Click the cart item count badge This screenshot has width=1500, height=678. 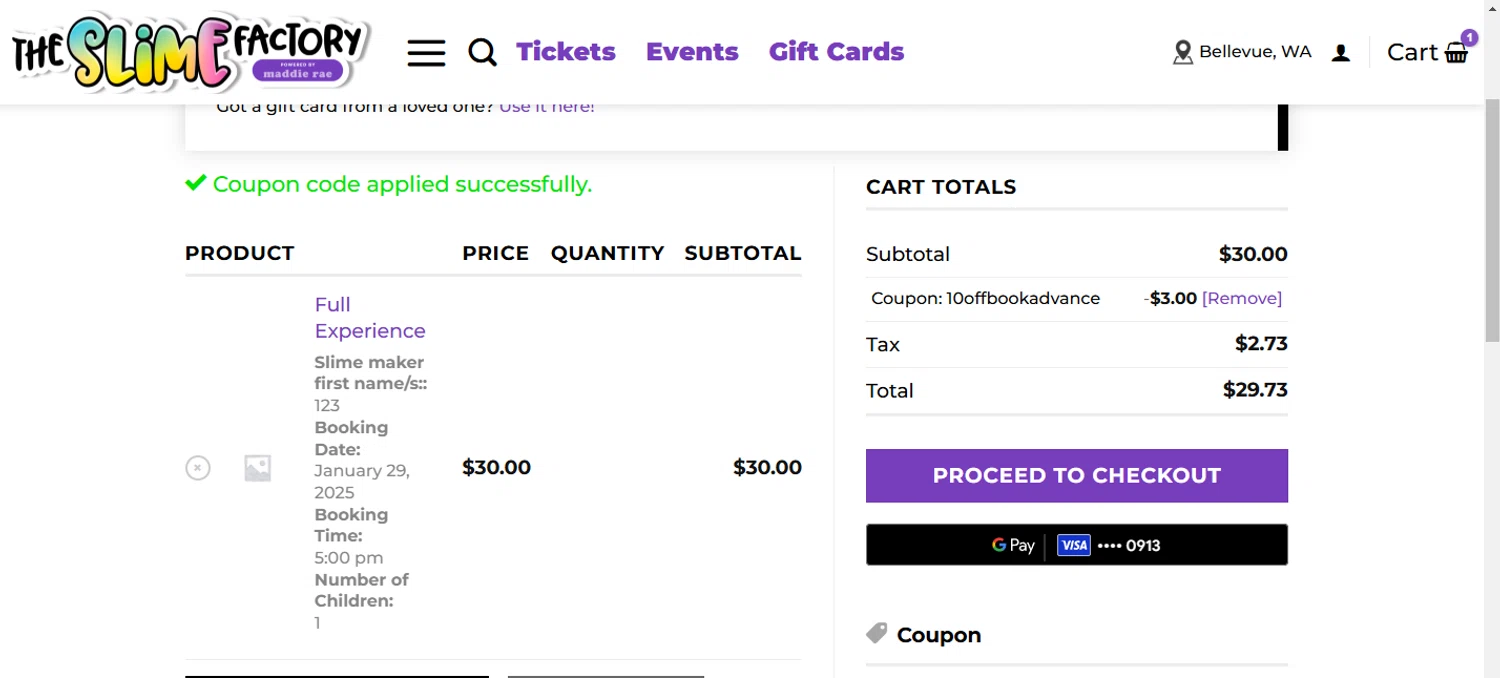pos(1469,38)
